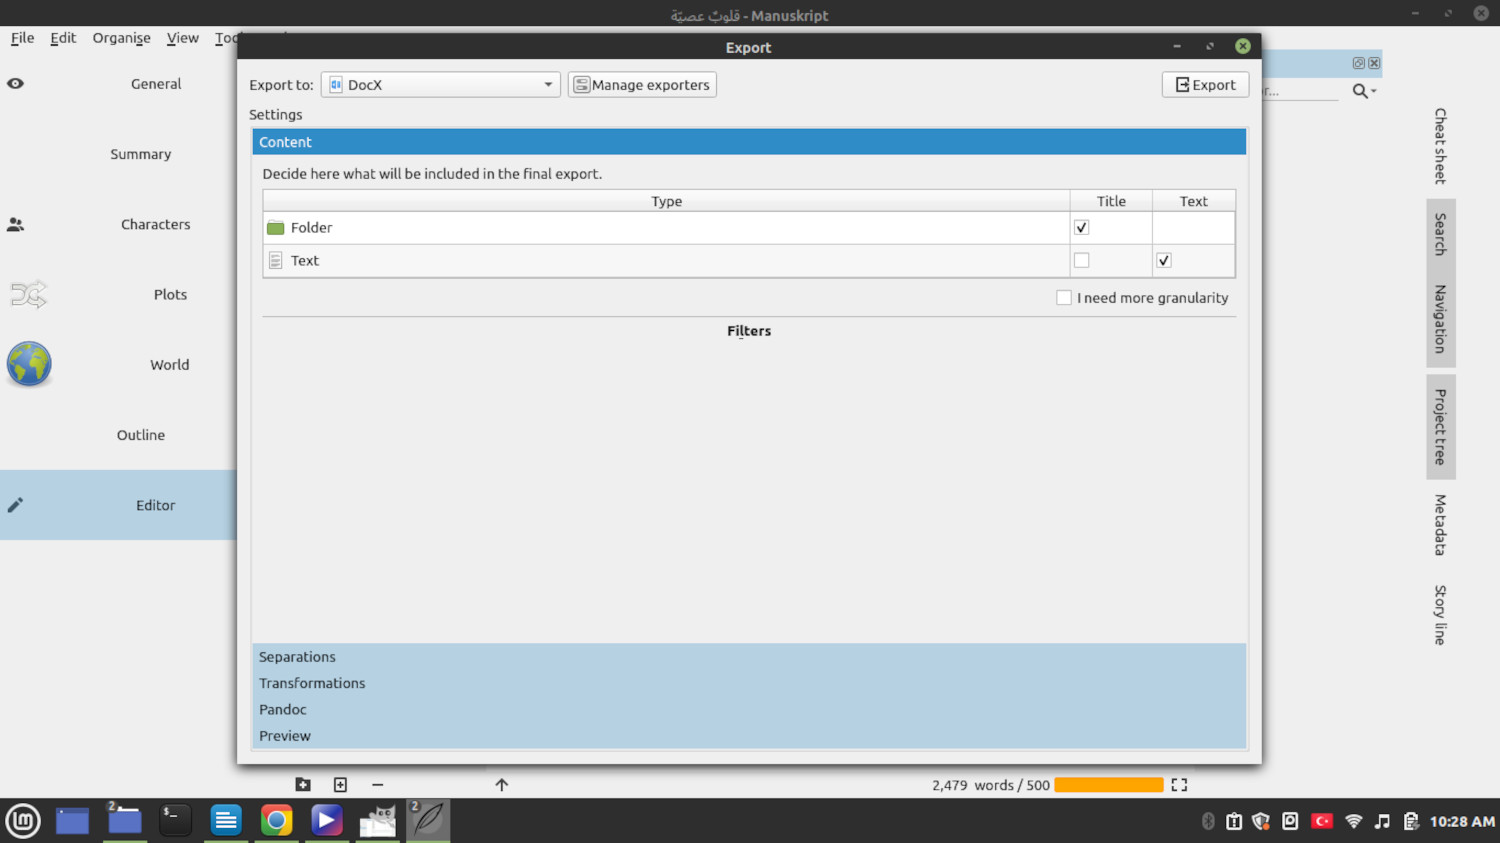Expand the Preview settings section
The image size is (1500, 843).
coord(749,735)
